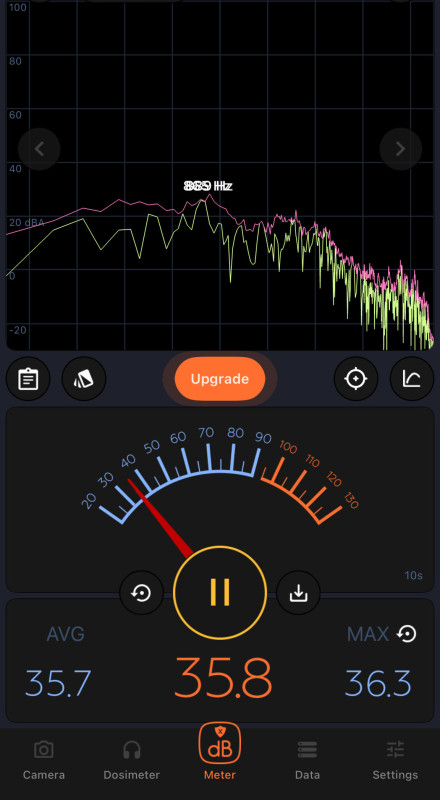
Task: Go to previous chart with left arrow
Action: pyautogui.click(x=39, y=149)
